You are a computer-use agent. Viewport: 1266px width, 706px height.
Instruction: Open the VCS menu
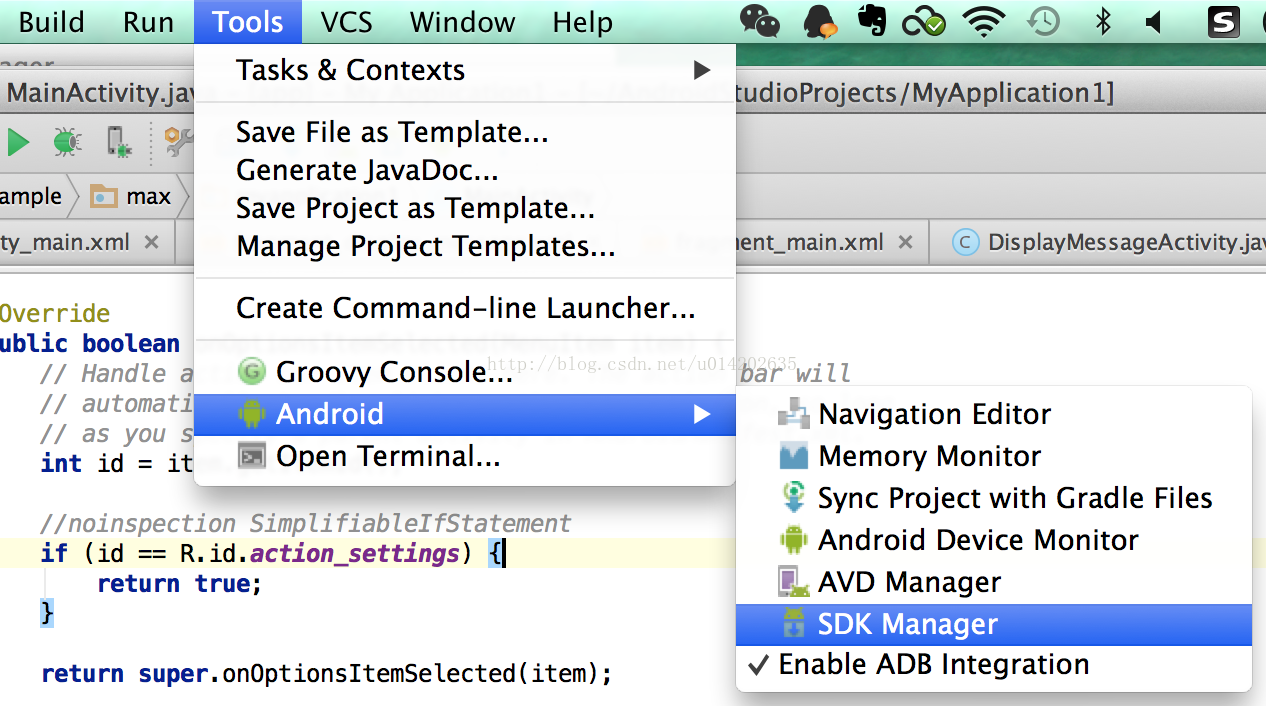[x=347, y=22]
